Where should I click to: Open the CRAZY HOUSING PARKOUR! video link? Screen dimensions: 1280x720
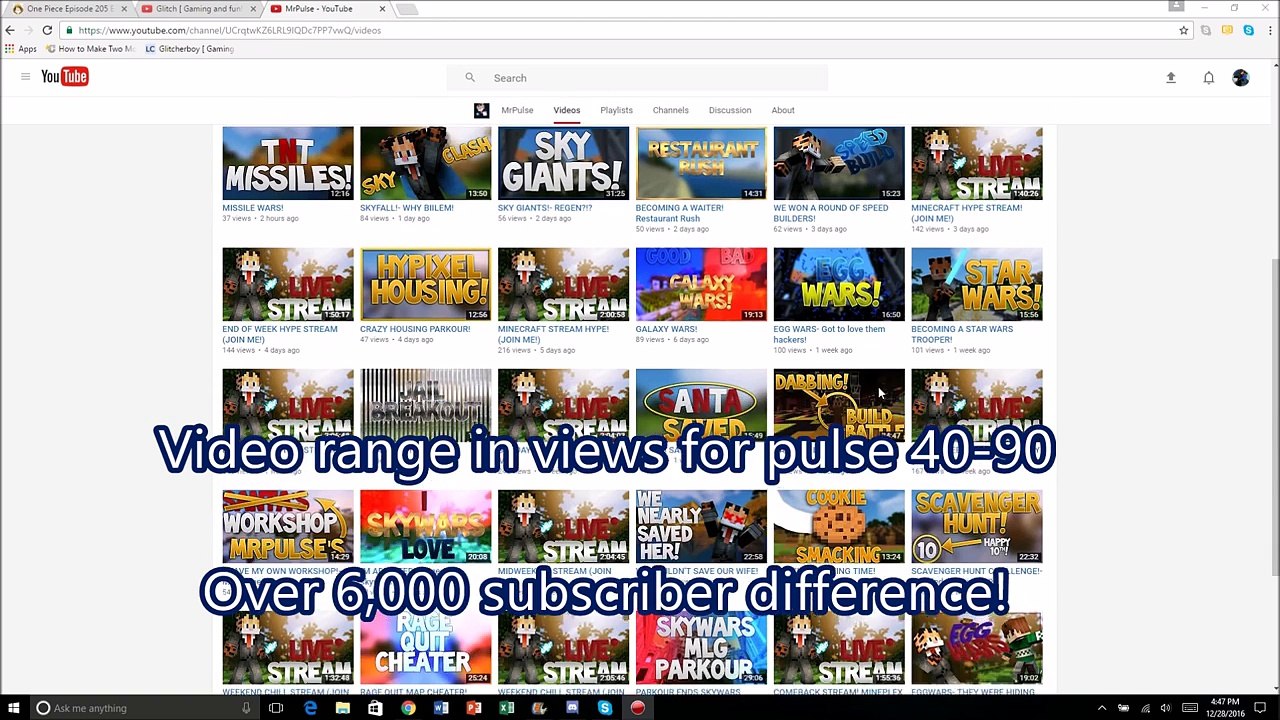415,329
